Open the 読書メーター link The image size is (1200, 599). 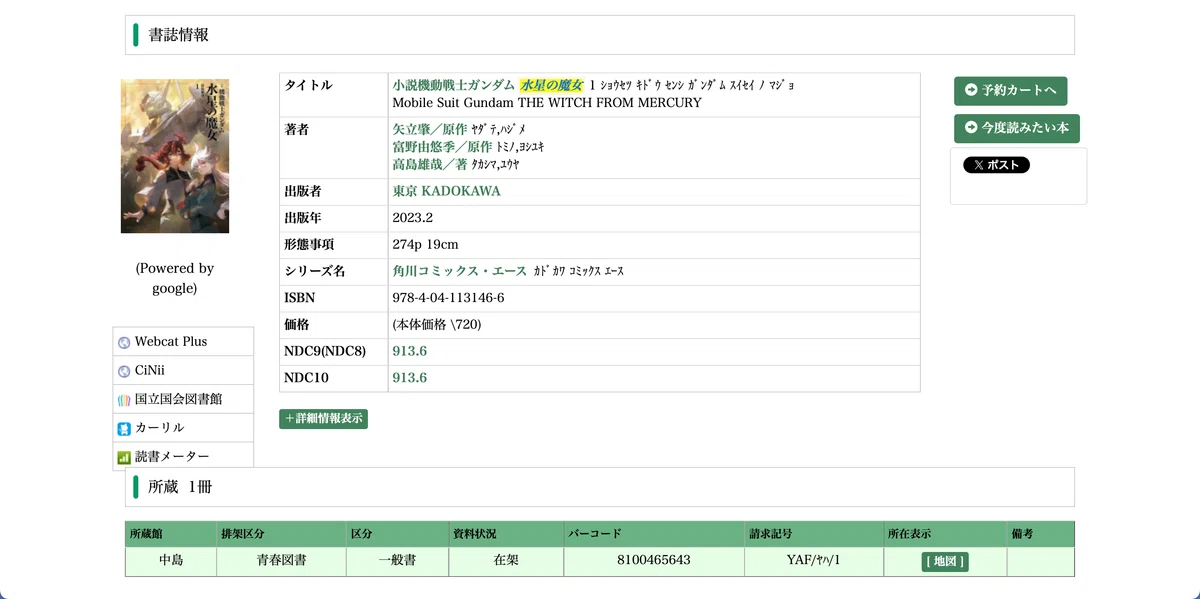tap(172, 457)
